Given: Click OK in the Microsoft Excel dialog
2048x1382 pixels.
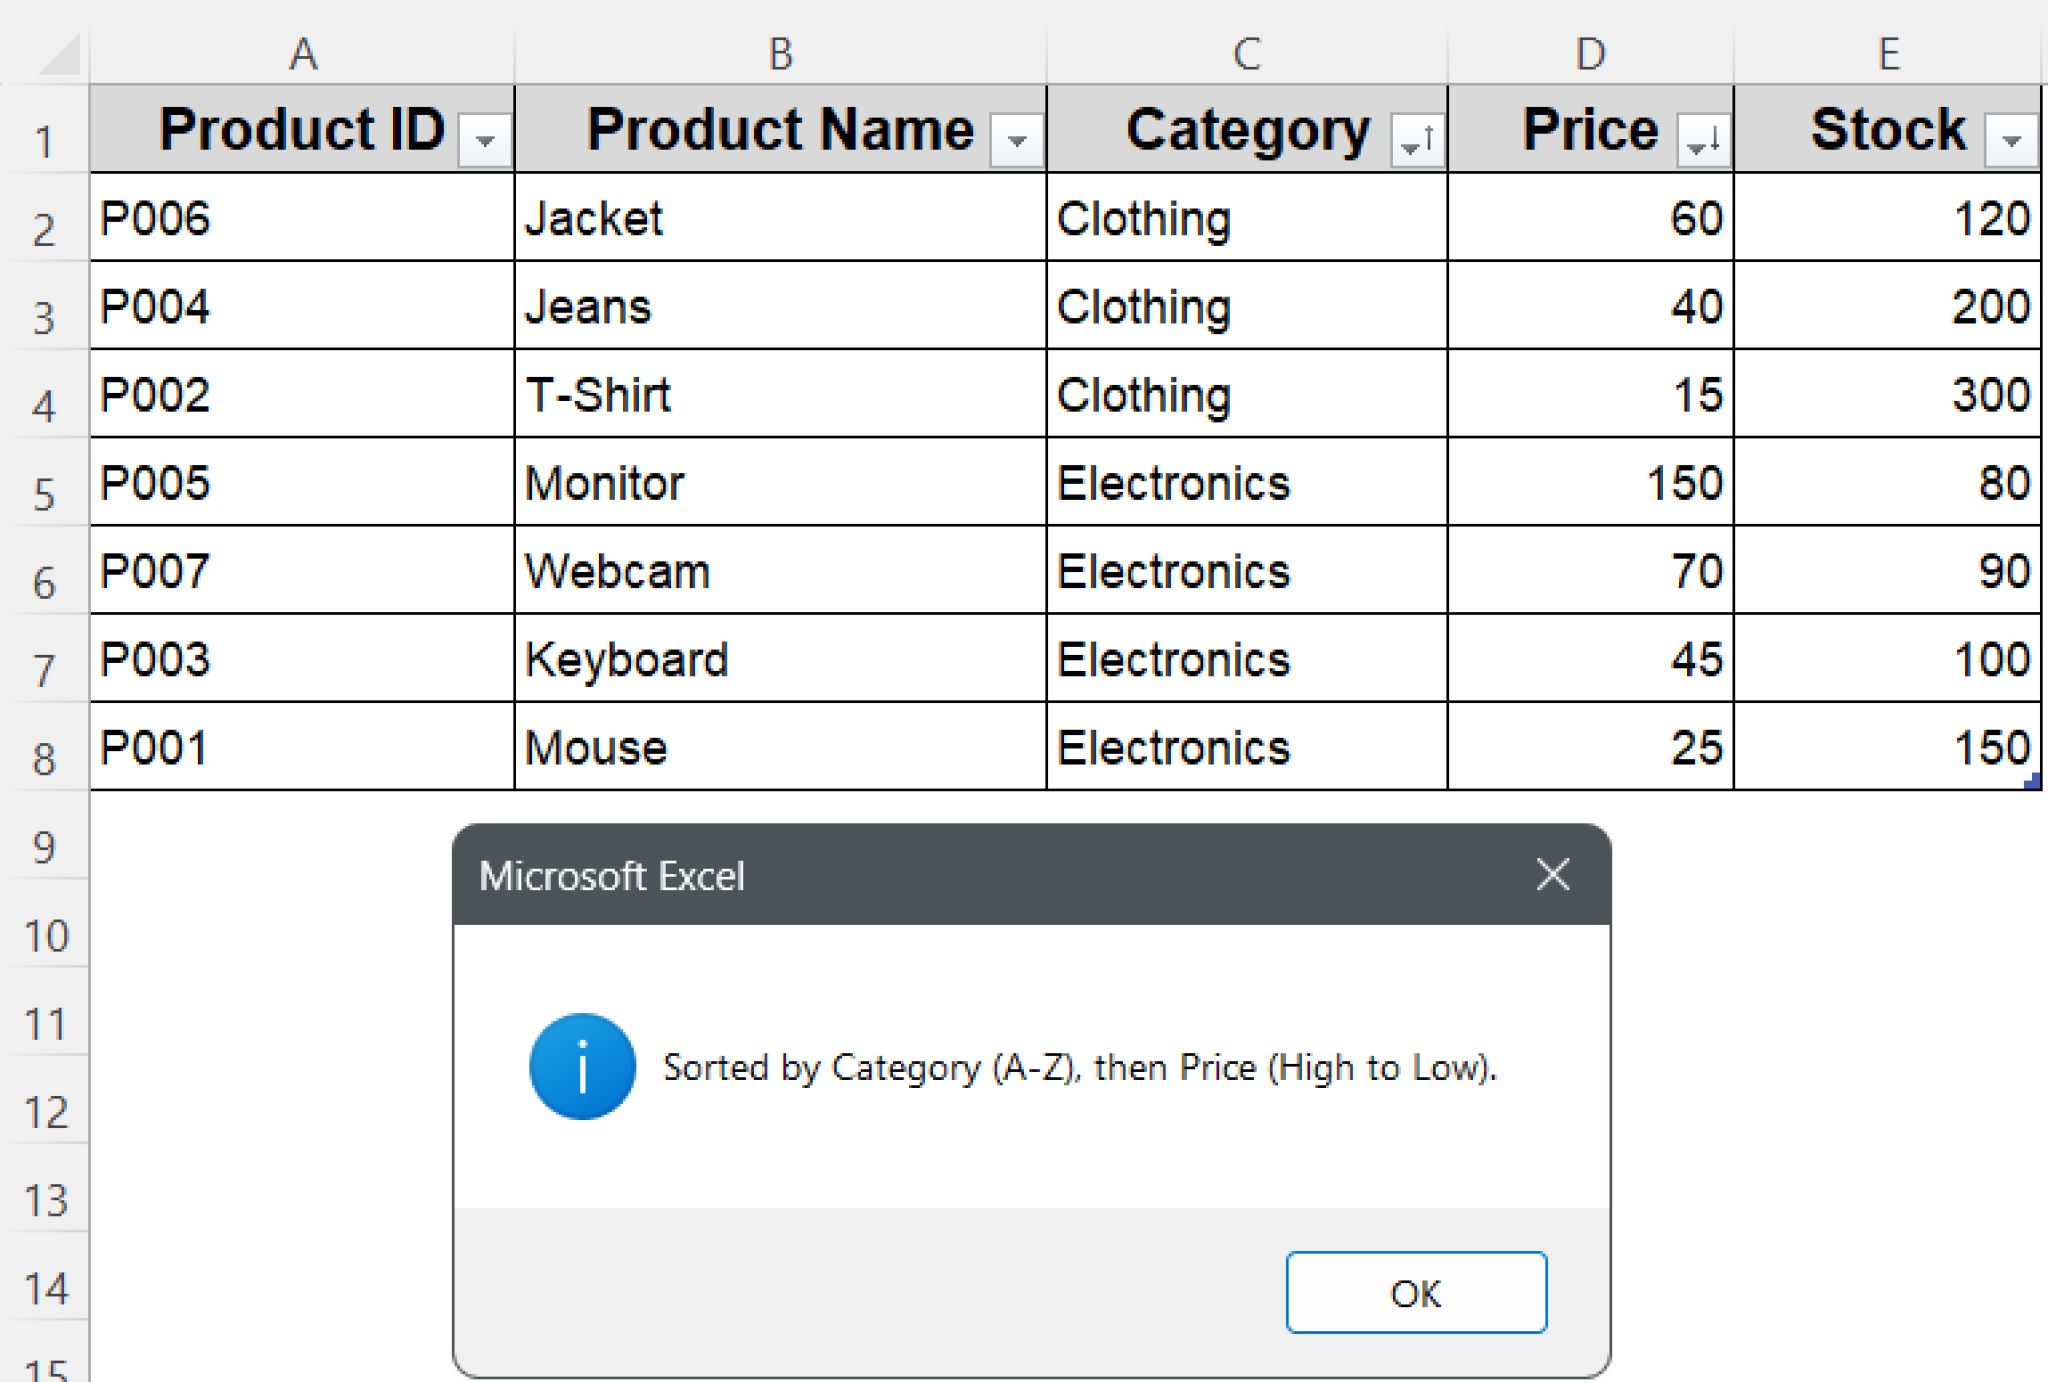Looking at the screenshot, I should click(x=1415, y=1292).
